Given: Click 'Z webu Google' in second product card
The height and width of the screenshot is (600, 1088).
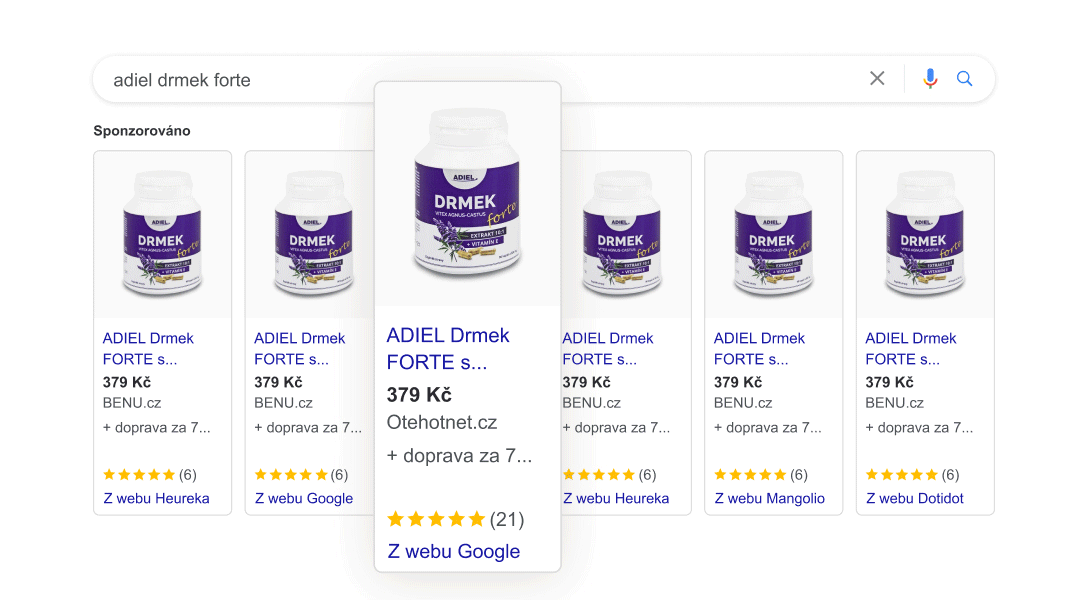Looking at the screenshot, I should [x=303, y=498].
